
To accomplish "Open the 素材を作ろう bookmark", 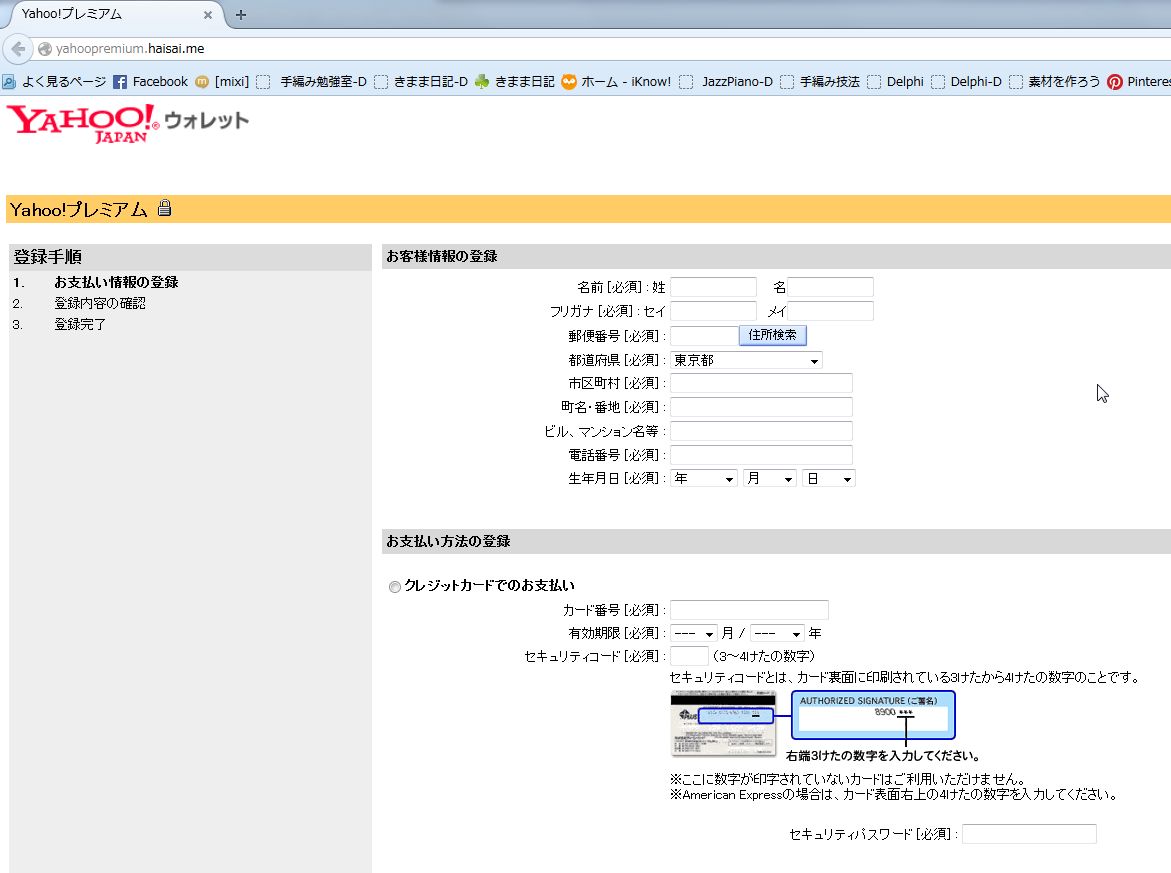I will point(1054,81).
